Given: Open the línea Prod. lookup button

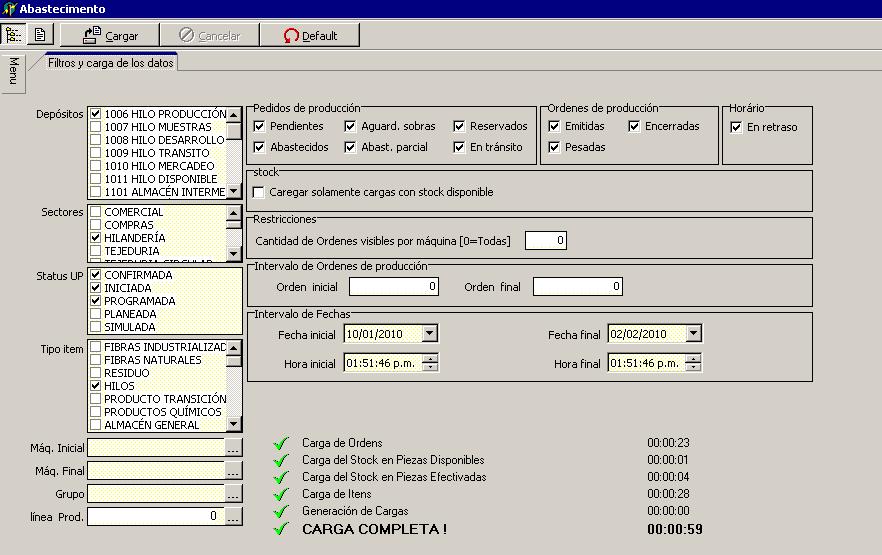Looking at the screenshot, I should click(234, 516).
